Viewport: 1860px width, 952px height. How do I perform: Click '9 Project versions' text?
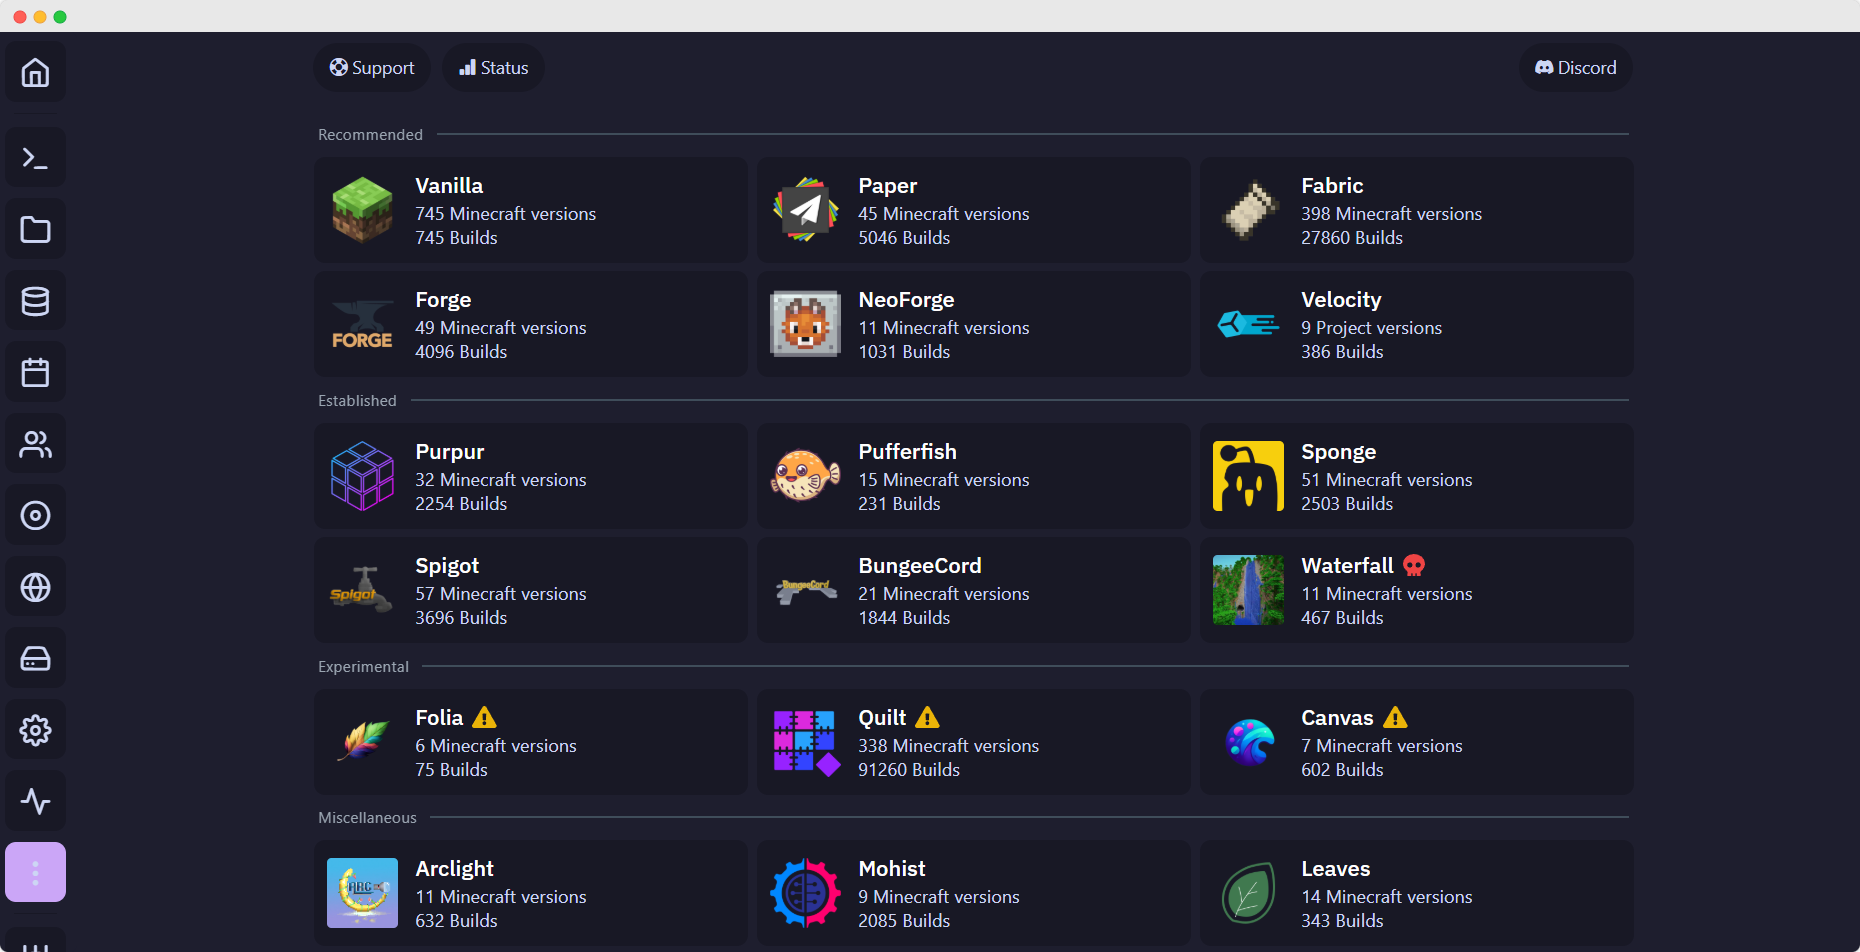tap(1371, 328)
